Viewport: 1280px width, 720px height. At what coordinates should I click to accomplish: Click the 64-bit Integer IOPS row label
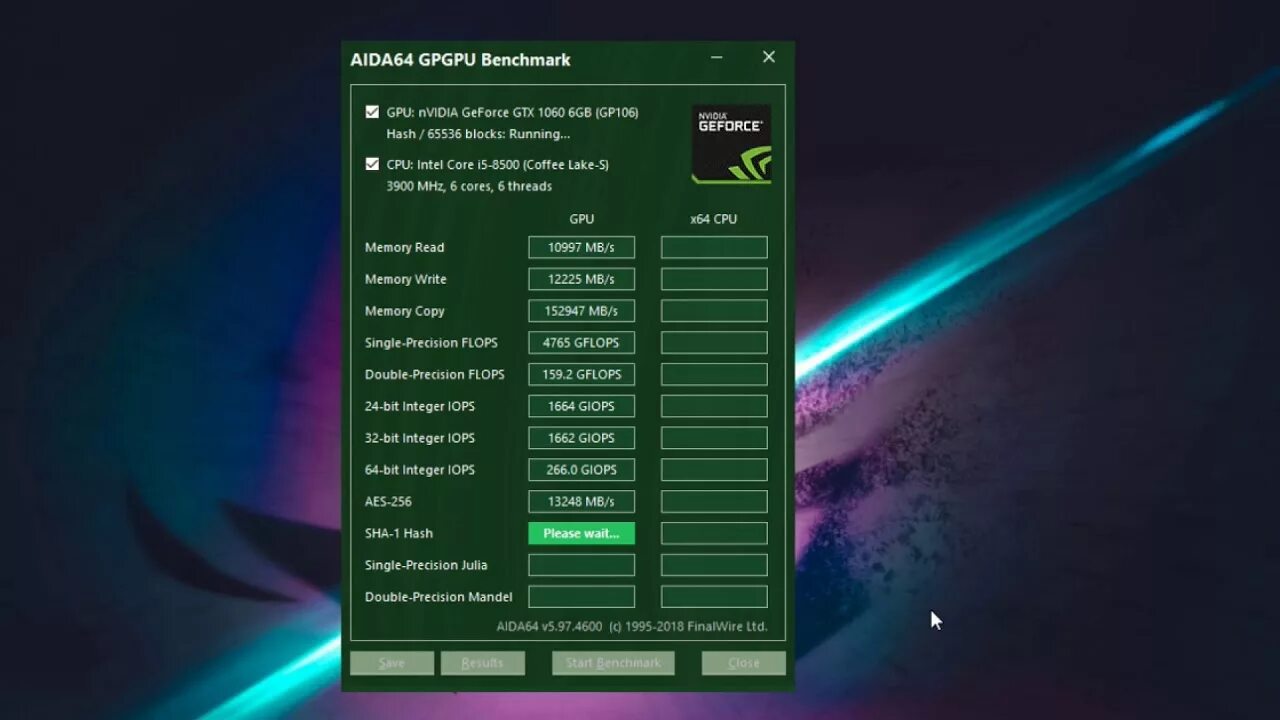point(419,470)
